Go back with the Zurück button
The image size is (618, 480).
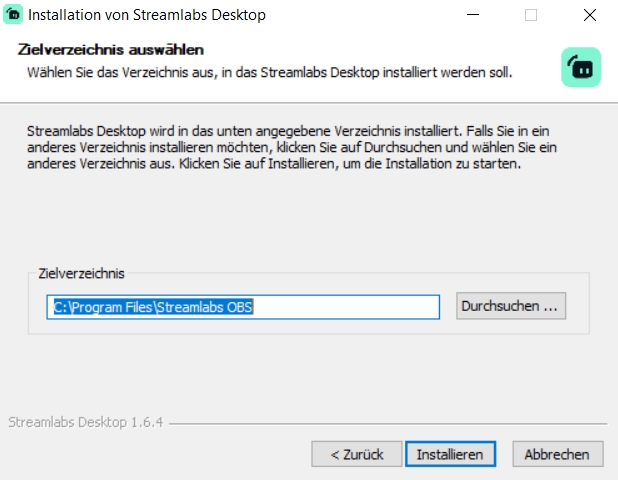pos(356,454)
